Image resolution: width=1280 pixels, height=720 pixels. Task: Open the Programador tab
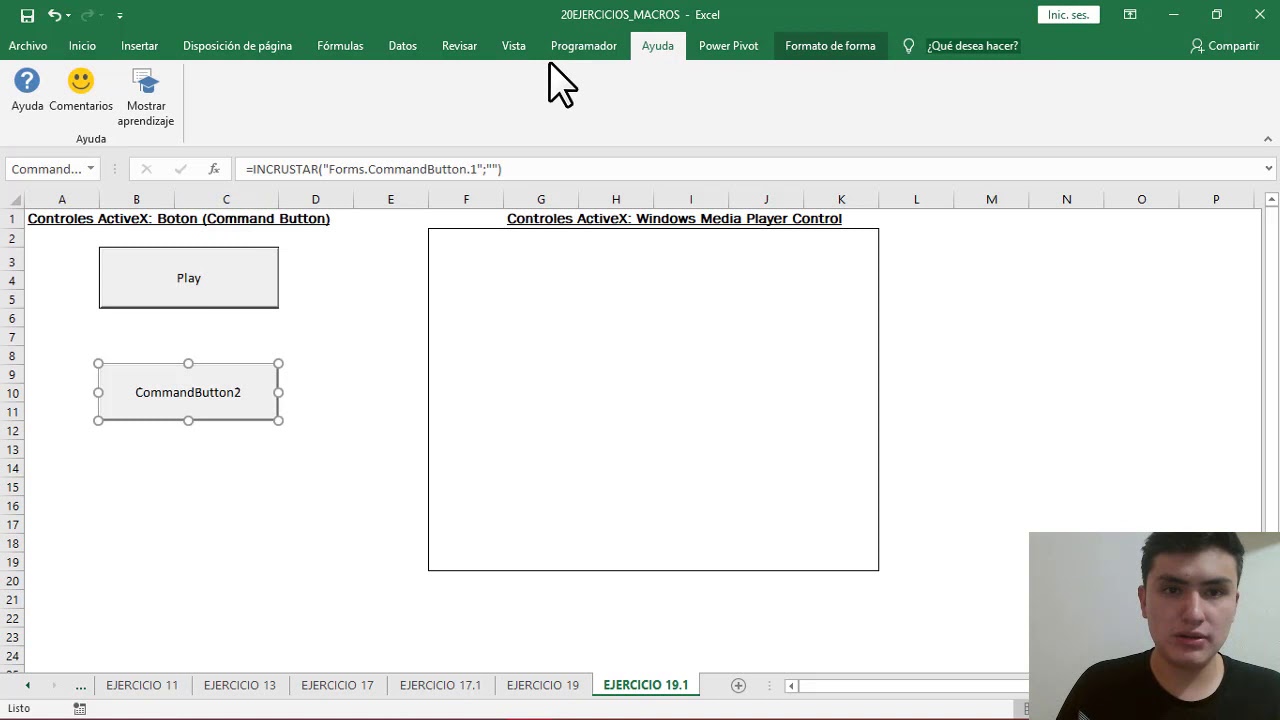[583, 46]
